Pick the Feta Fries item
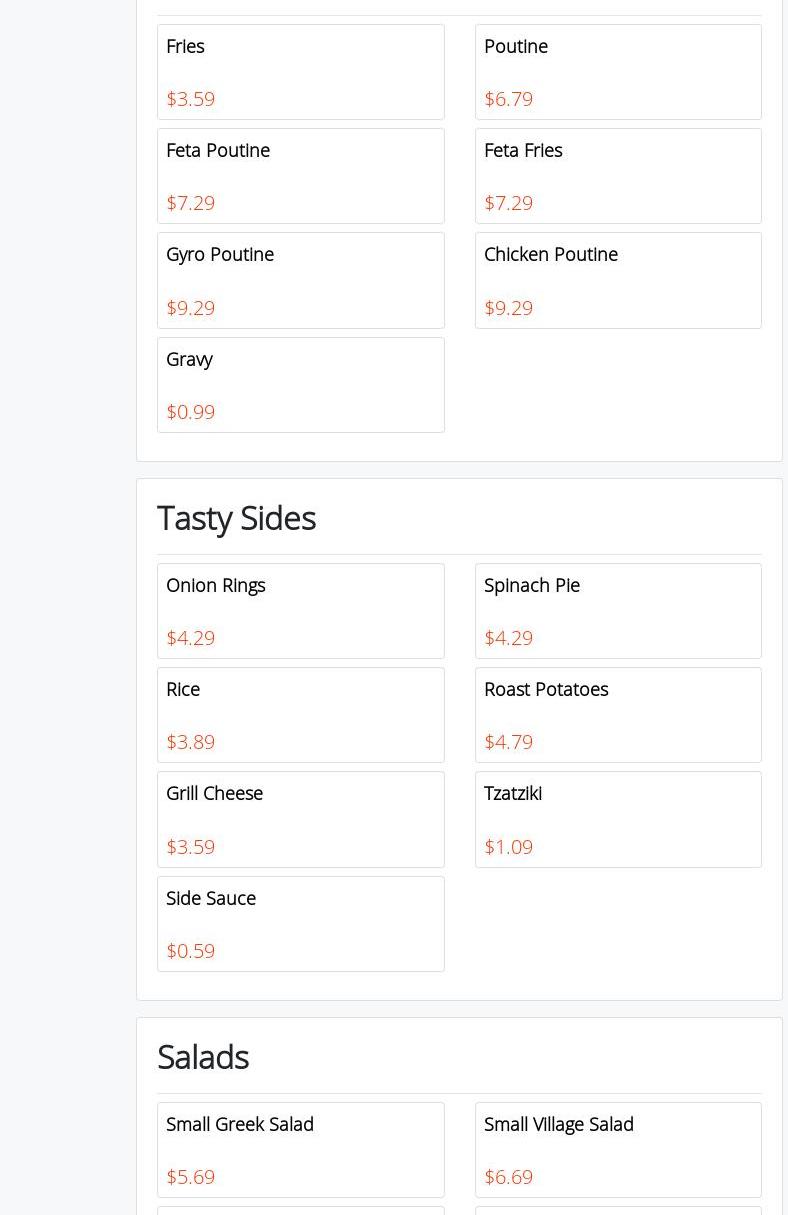The height and width of the screenshot is (1215, 788). (x=617, y=176)
